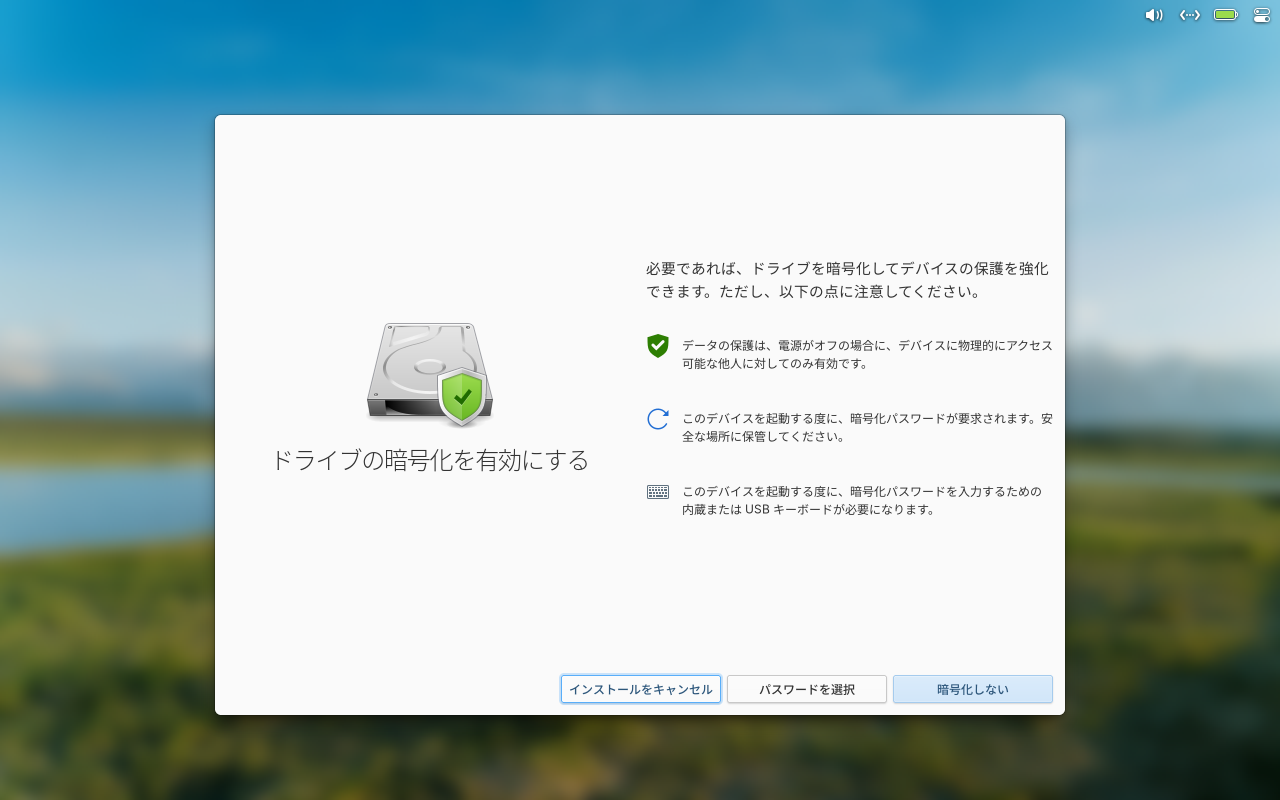Click the インストールをキャンセル button
Screen dimensions: 1280x800
(x=641, y=689)
